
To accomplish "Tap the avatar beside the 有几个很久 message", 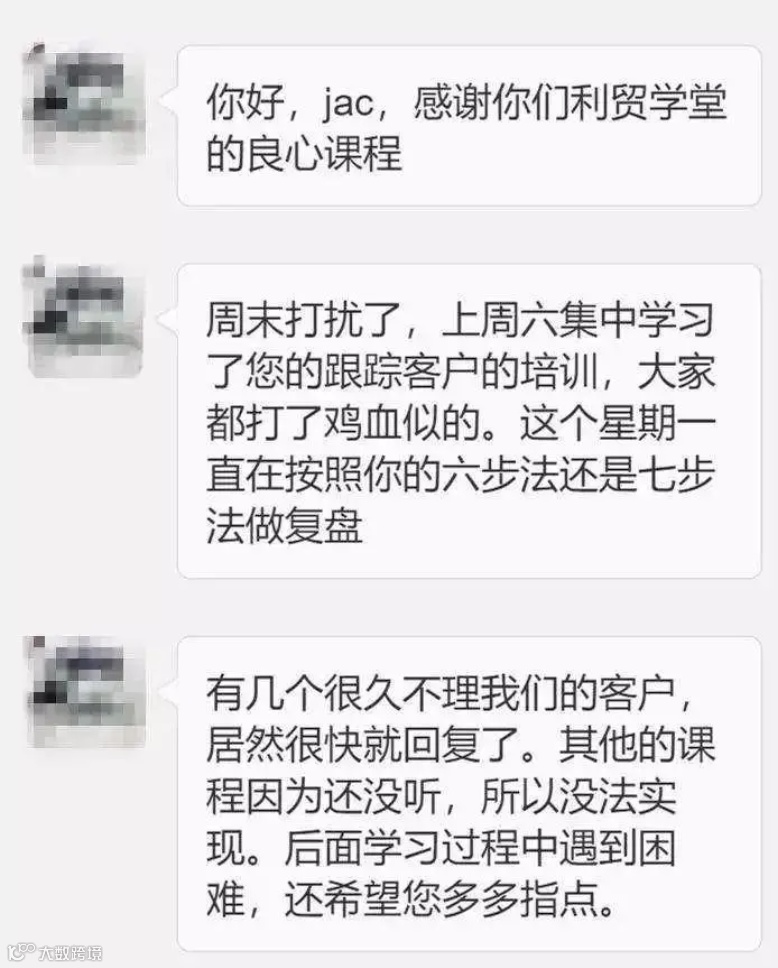I will click(x=85, y=691).
